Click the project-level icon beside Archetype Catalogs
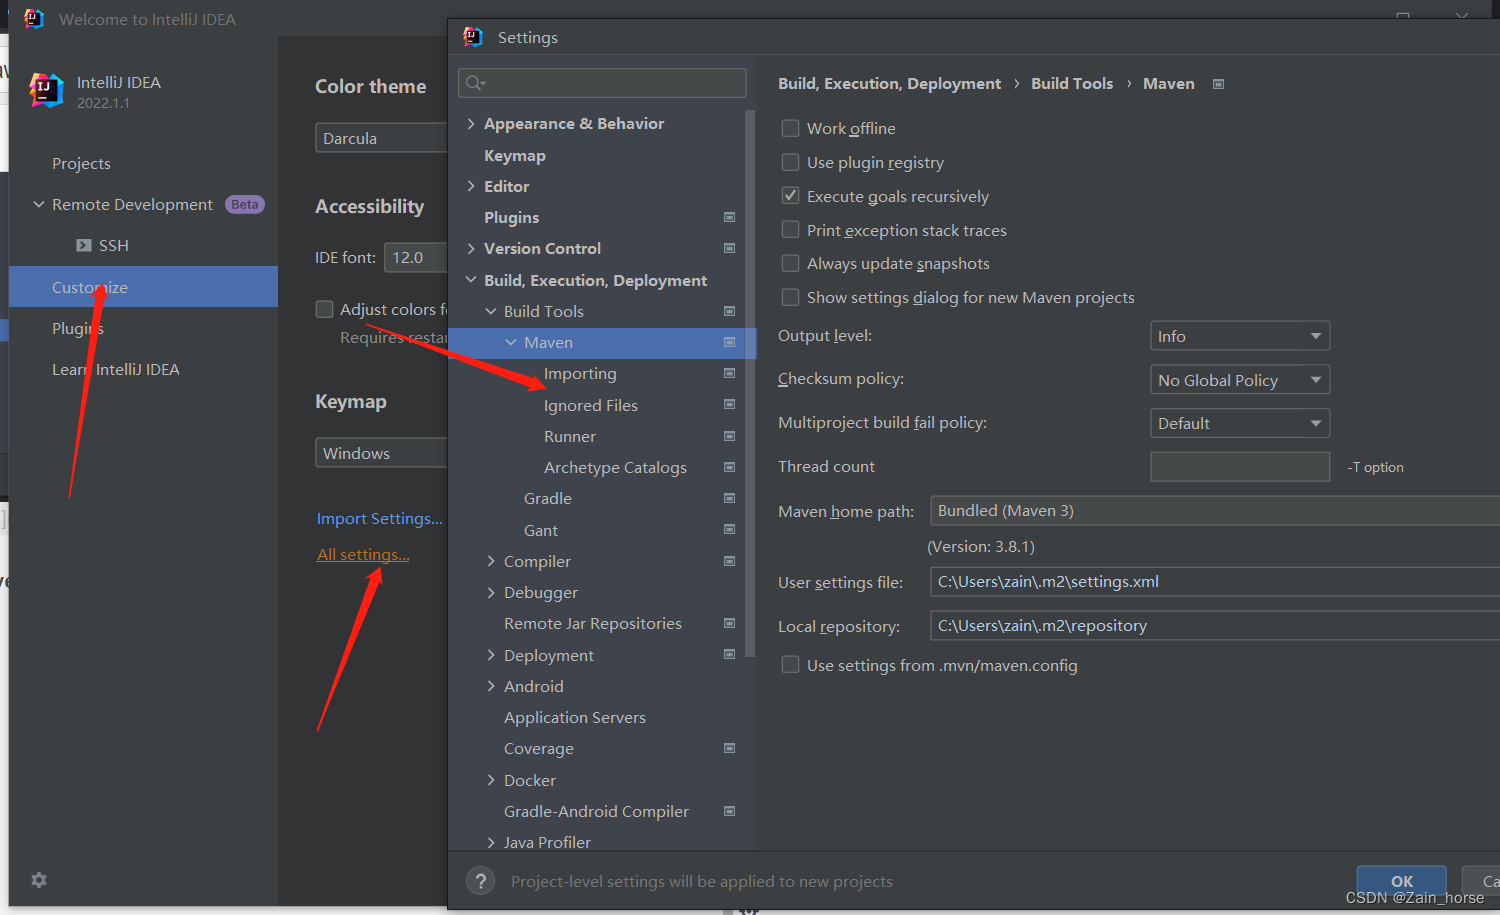1500x915 pixels. pyautogui.click(x=729, y=467)
